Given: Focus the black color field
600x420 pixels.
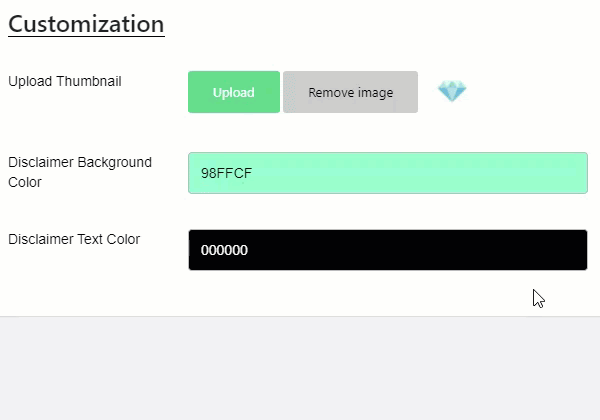Looking at the screenshot, I should (x=388, y=250).
